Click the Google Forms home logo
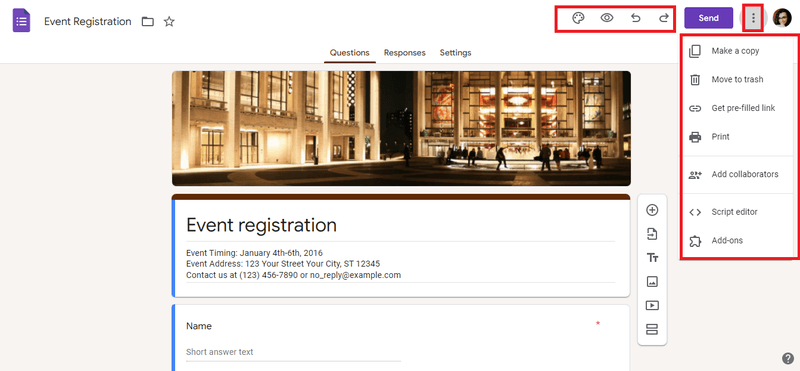Screen dimensions: 800x371 21,21
